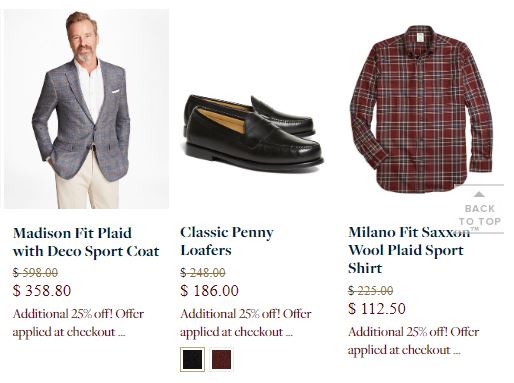This screenshot has width=514, height=383.
Task: Click the crossed-out $ 598.00 original price
Action: [35, 273]
